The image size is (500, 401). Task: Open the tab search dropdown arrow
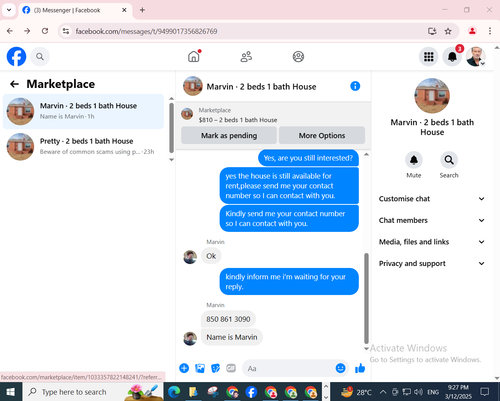point(9,10)
